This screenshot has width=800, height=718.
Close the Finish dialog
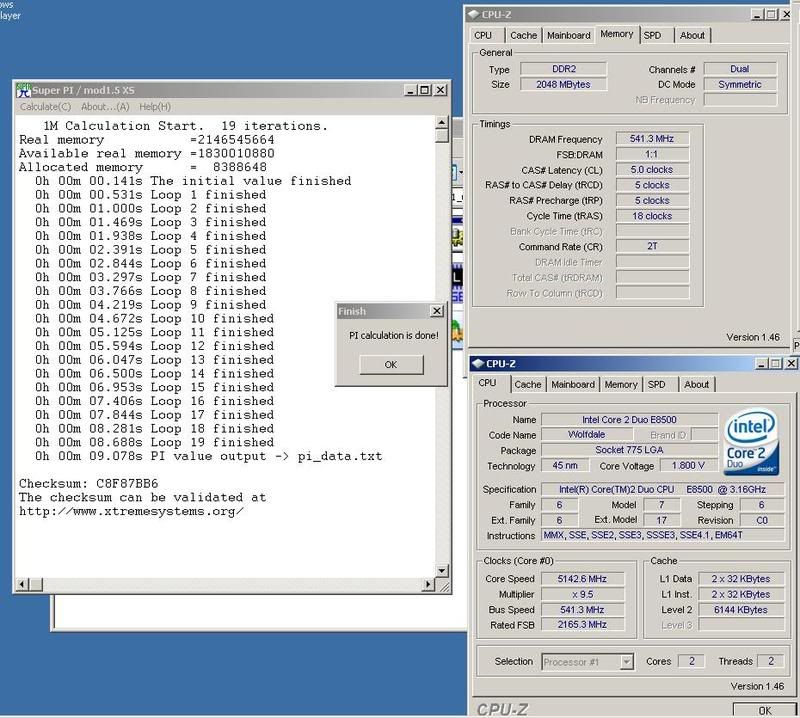point(437,311)
